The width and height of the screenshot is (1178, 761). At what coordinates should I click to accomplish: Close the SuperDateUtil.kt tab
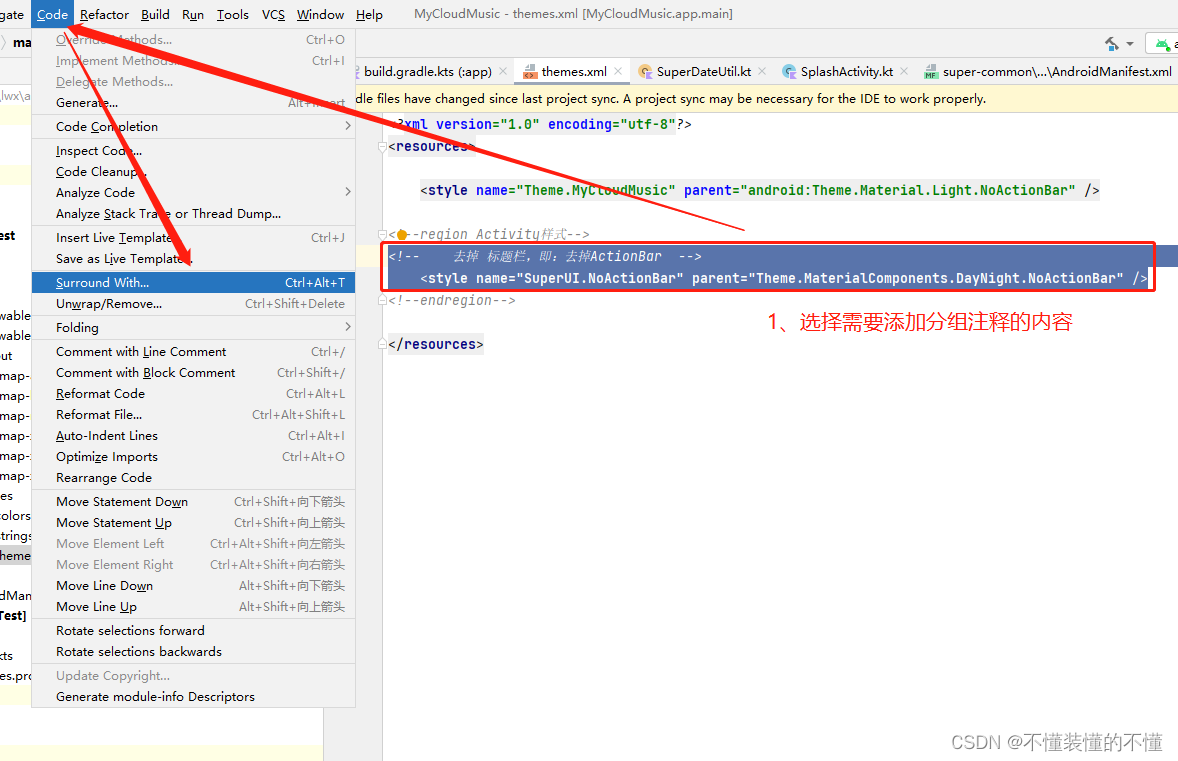pyautogui.click(x=762, y=71)
